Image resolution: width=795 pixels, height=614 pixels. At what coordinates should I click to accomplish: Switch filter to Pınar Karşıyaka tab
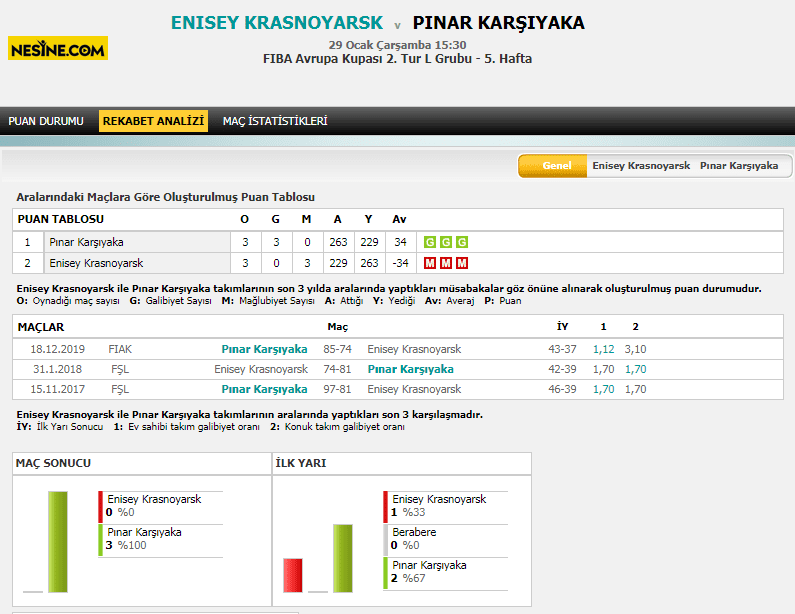[x=739, y=166]
